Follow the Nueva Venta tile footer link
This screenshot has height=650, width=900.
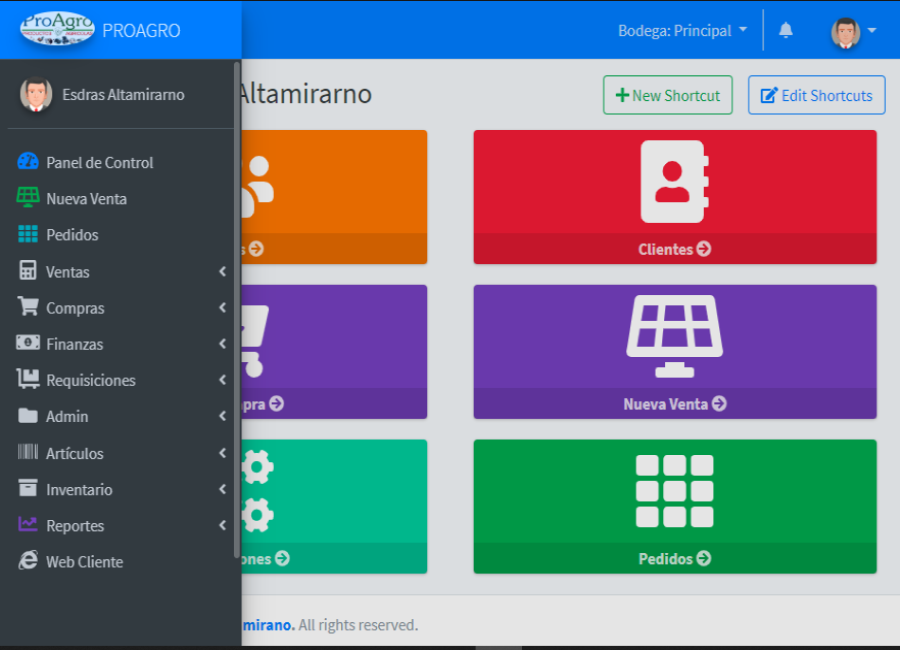(674, 404)
